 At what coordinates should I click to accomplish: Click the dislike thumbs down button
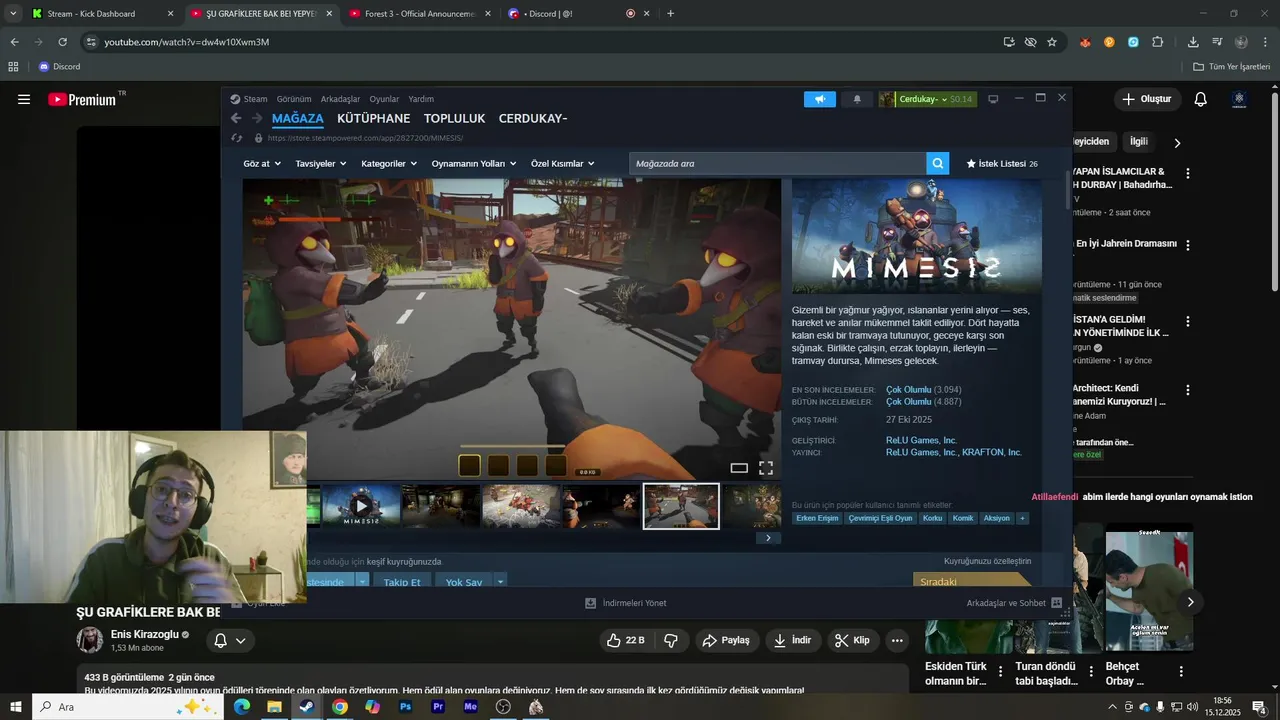tap(671, 640)
